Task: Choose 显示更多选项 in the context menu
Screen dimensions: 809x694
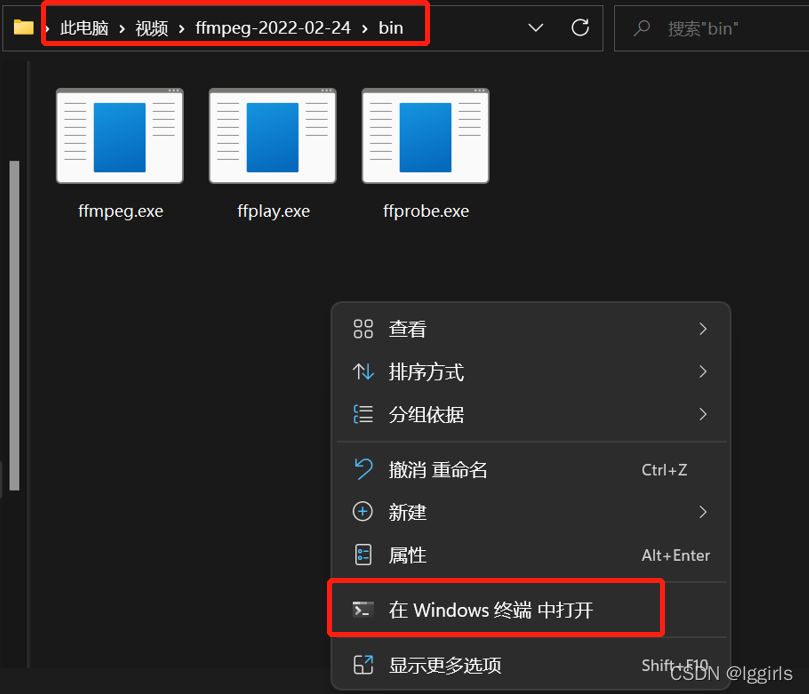Action: tap(531, 666)
